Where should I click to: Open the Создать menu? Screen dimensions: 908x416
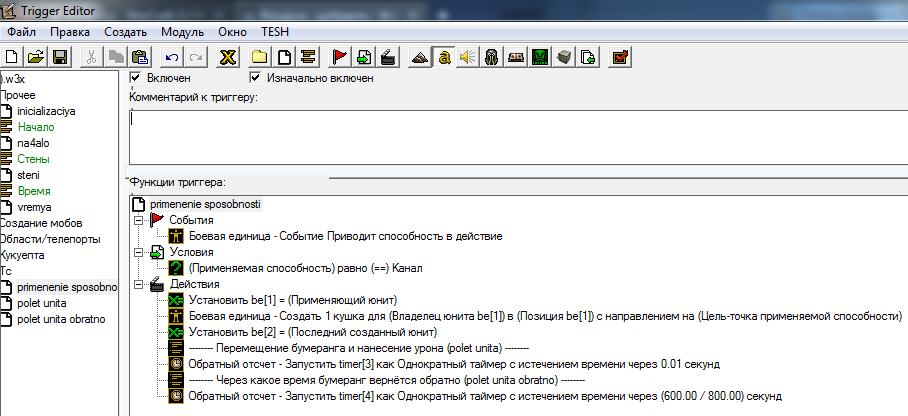126,32
